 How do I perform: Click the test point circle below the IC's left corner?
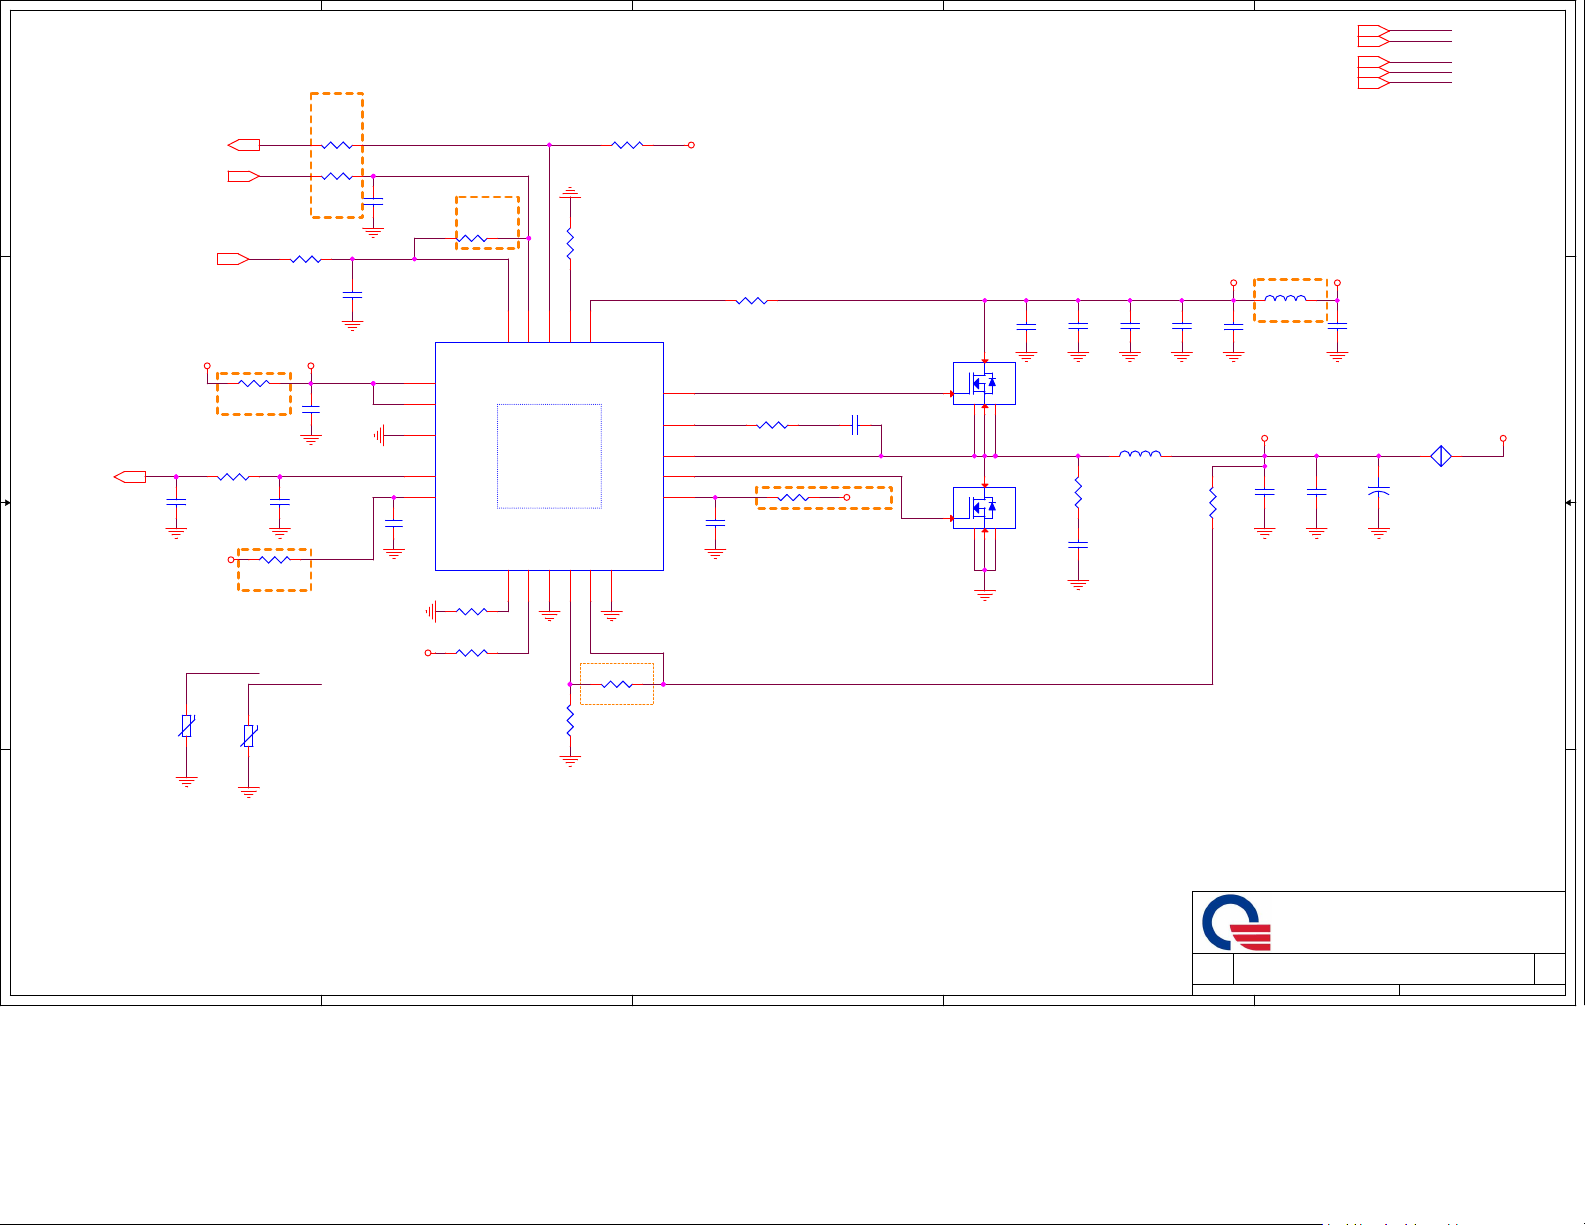pos(428,653)
